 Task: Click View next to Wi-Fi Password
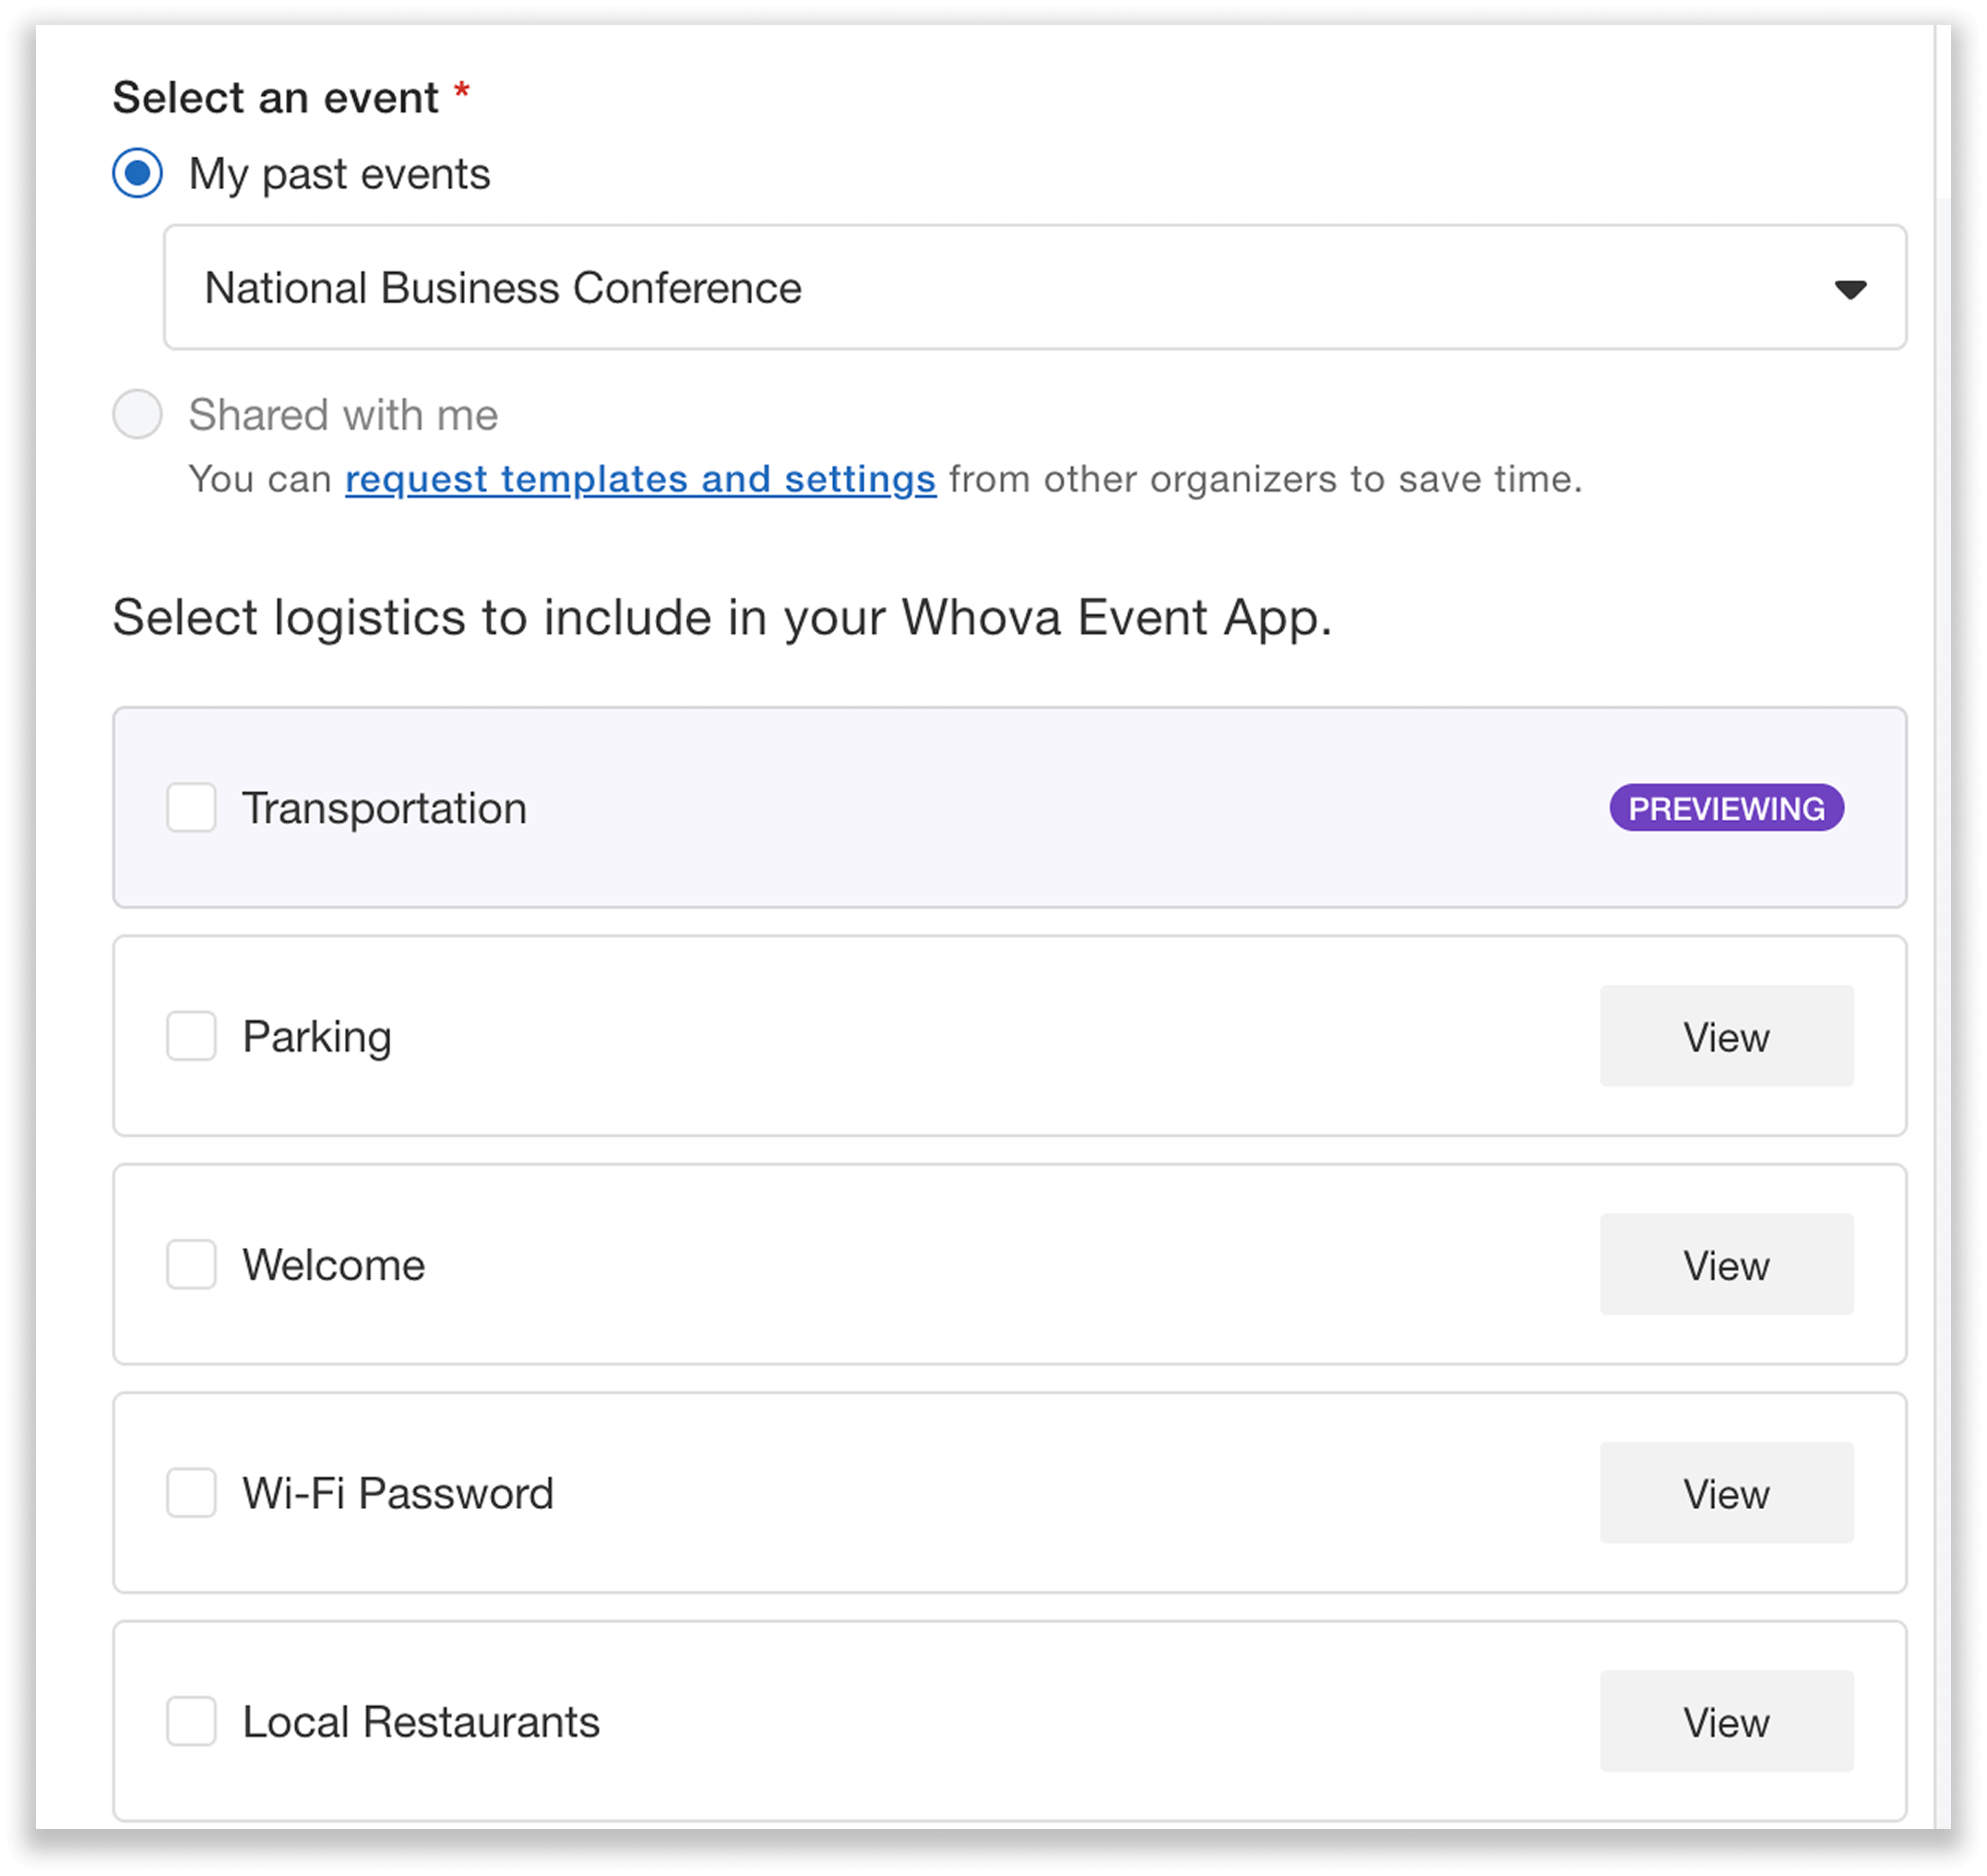1727,1493
